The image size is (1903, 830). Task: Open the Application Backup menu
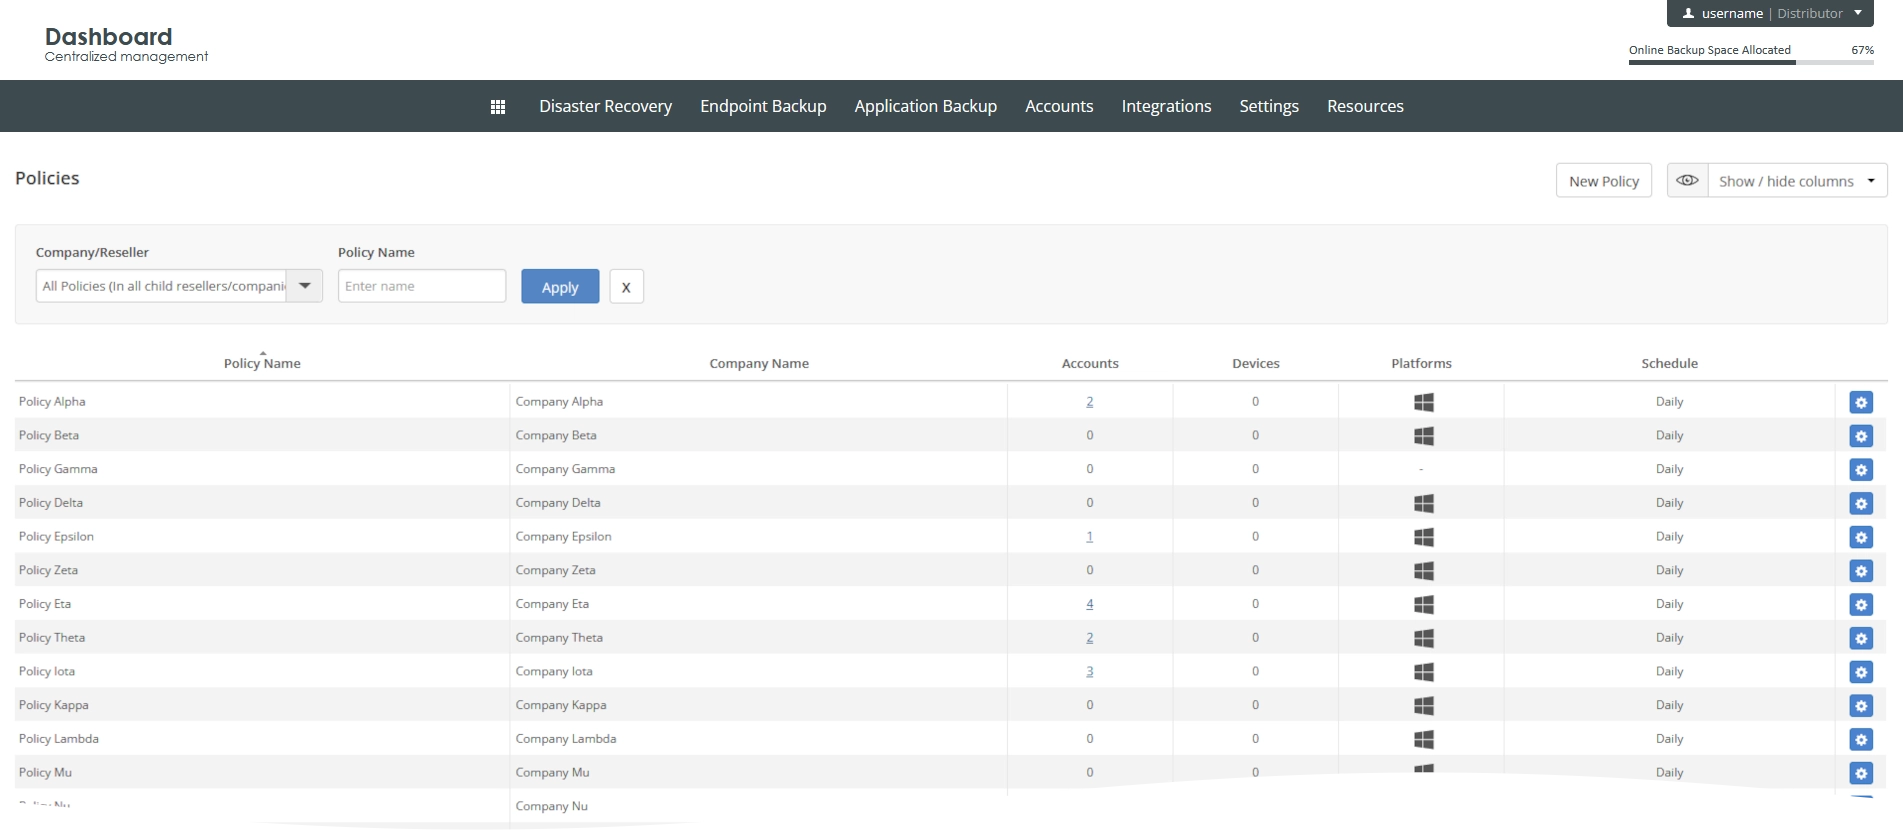click(x=925, y=106)
